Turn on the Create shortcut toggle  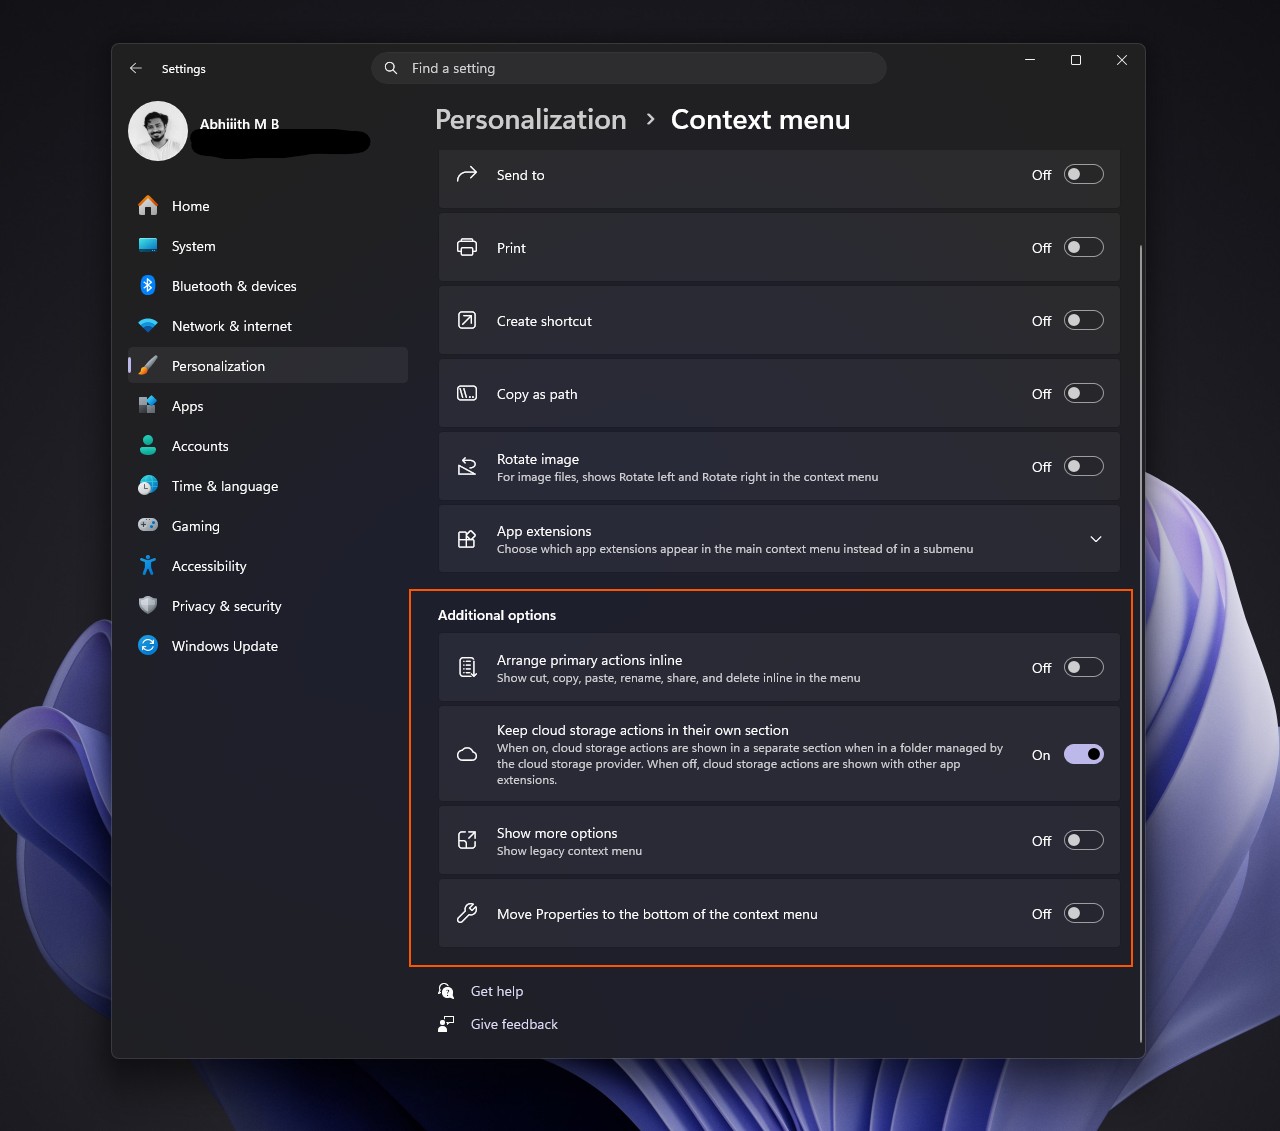point(1084,320)
